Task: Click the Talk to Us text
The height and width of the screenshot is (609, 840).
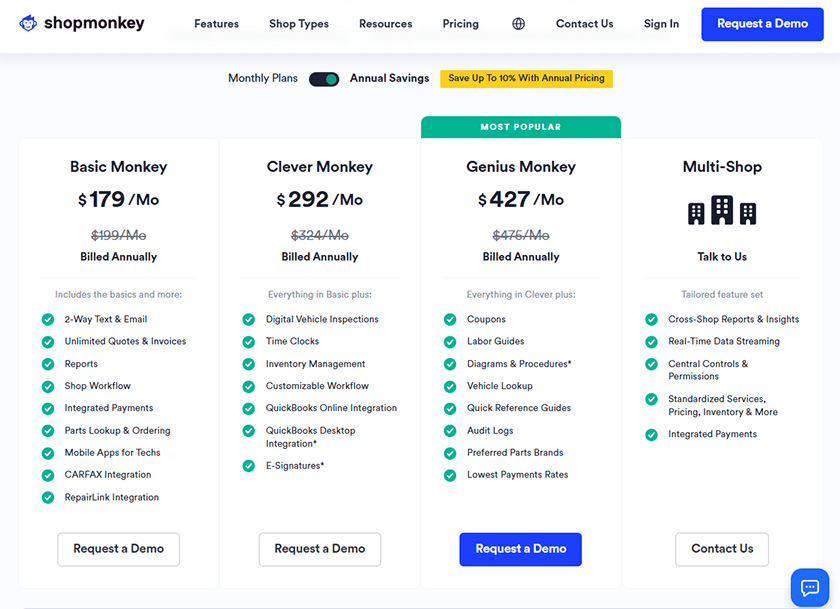Action: click(x=722, y=257)
